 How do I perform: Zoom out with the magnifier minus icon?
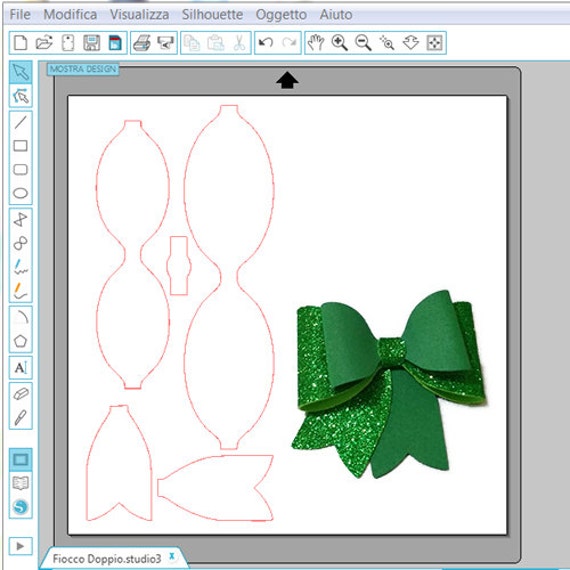coord(363,43)
